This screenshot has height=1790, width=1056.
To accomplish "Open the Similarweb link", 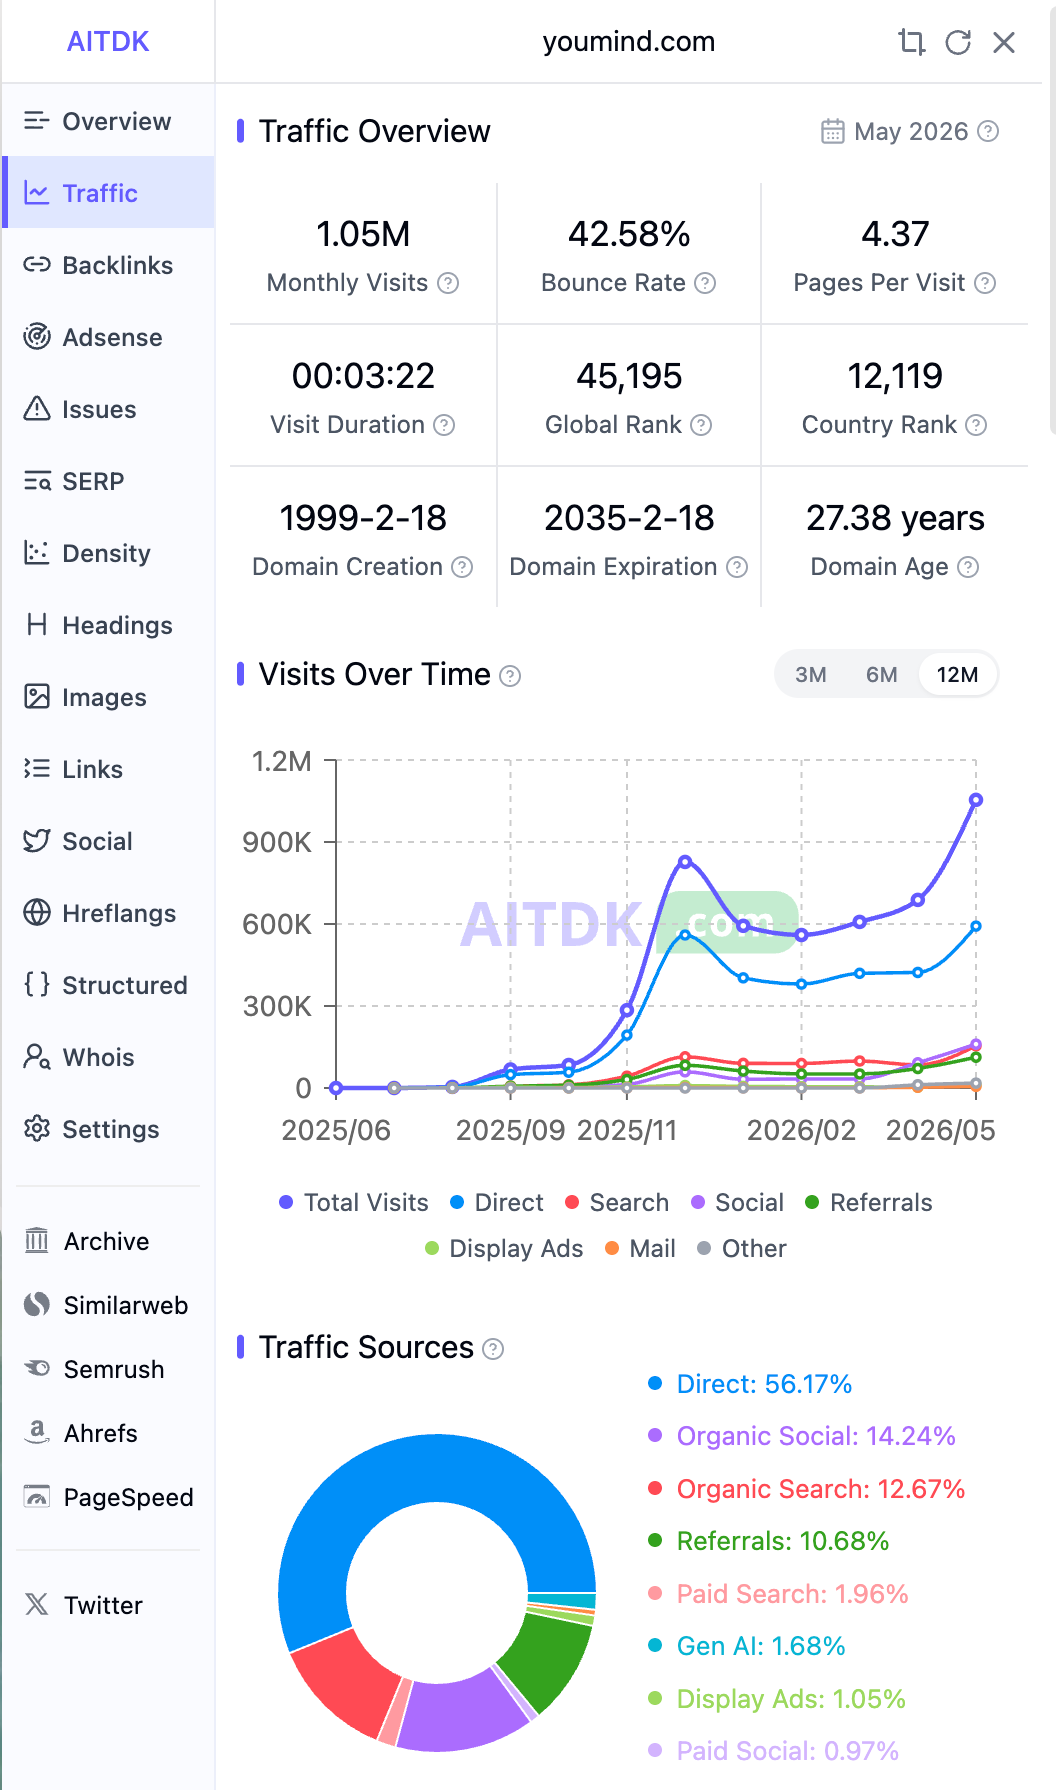I will pos(108,1305).
